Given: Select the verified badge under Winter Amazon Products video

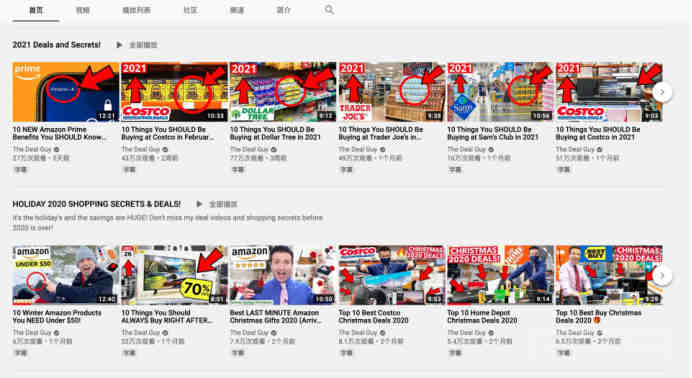Looking at the screenshot, I should [x=56, y=333].
